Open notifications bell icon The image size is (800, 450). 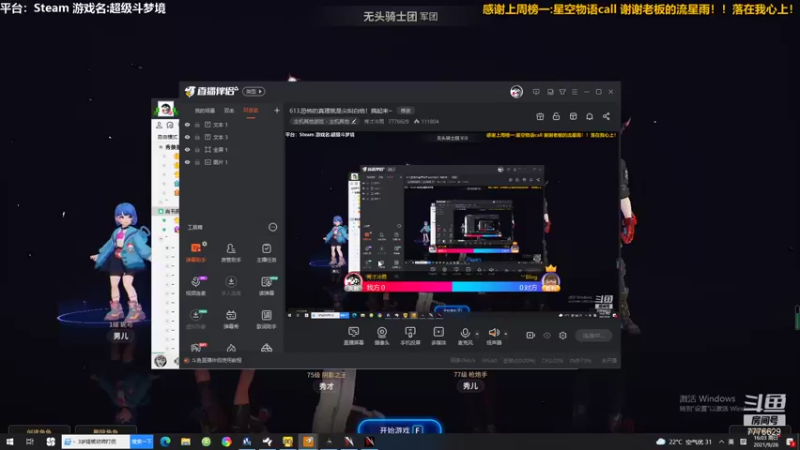point(589,116)
